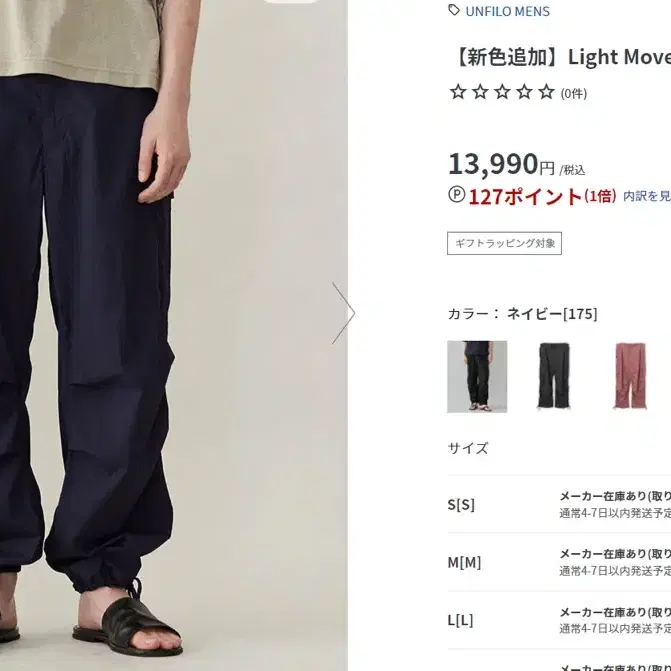Advance to next product image with arrow
671x671 pixels.
point(344,313)
